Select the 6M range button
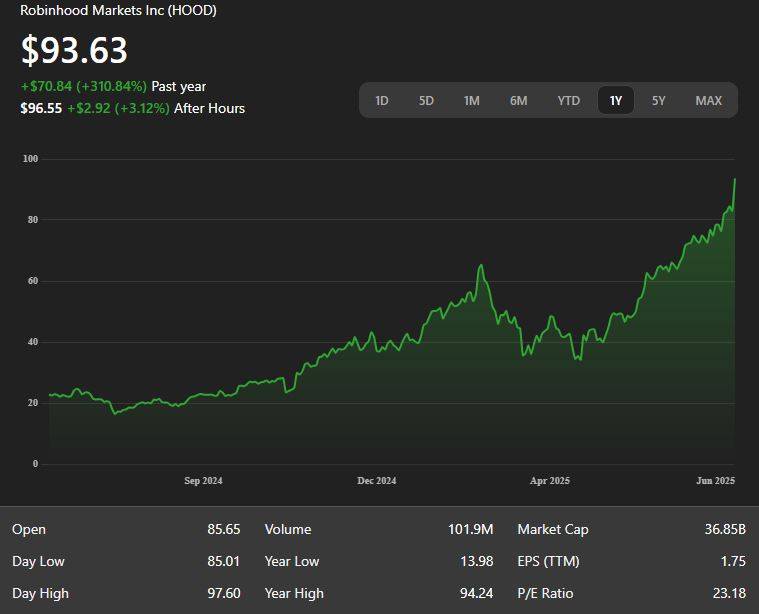The width and height of the screenshot is (759, 614). pyautogui.click(x=518, y=100)
